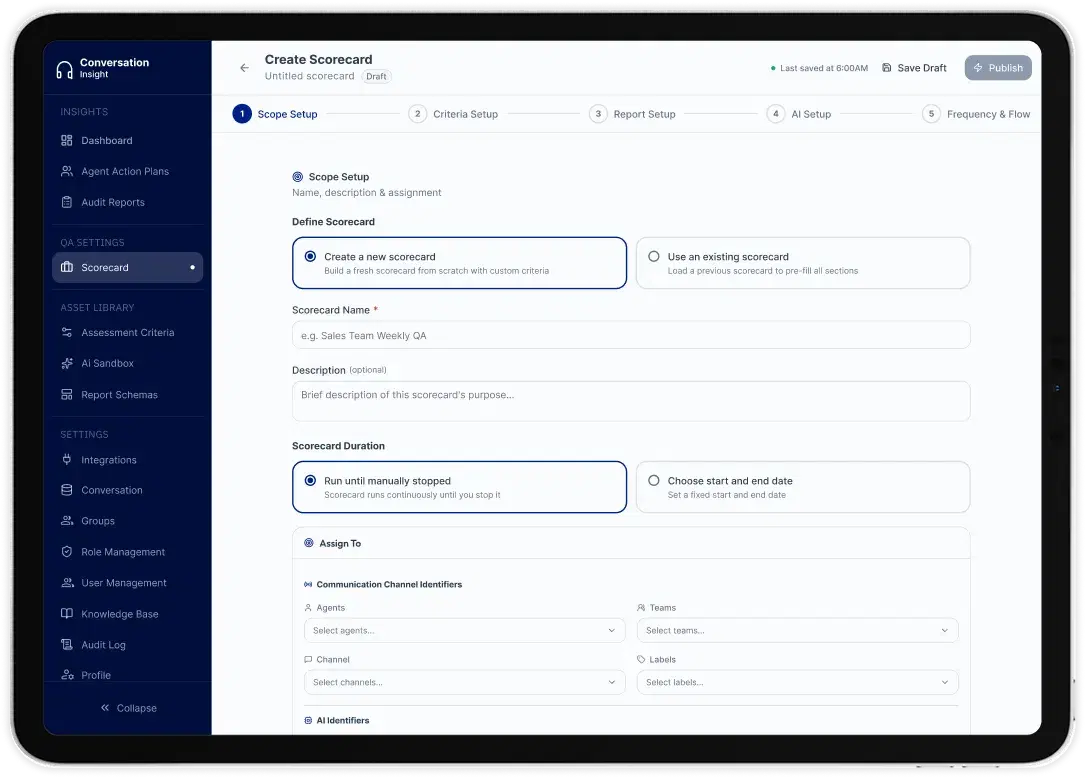This screenshot has width=1086, height=778.
Task: Click the Integrations plug icon
Action: click(x=66, y=459)
